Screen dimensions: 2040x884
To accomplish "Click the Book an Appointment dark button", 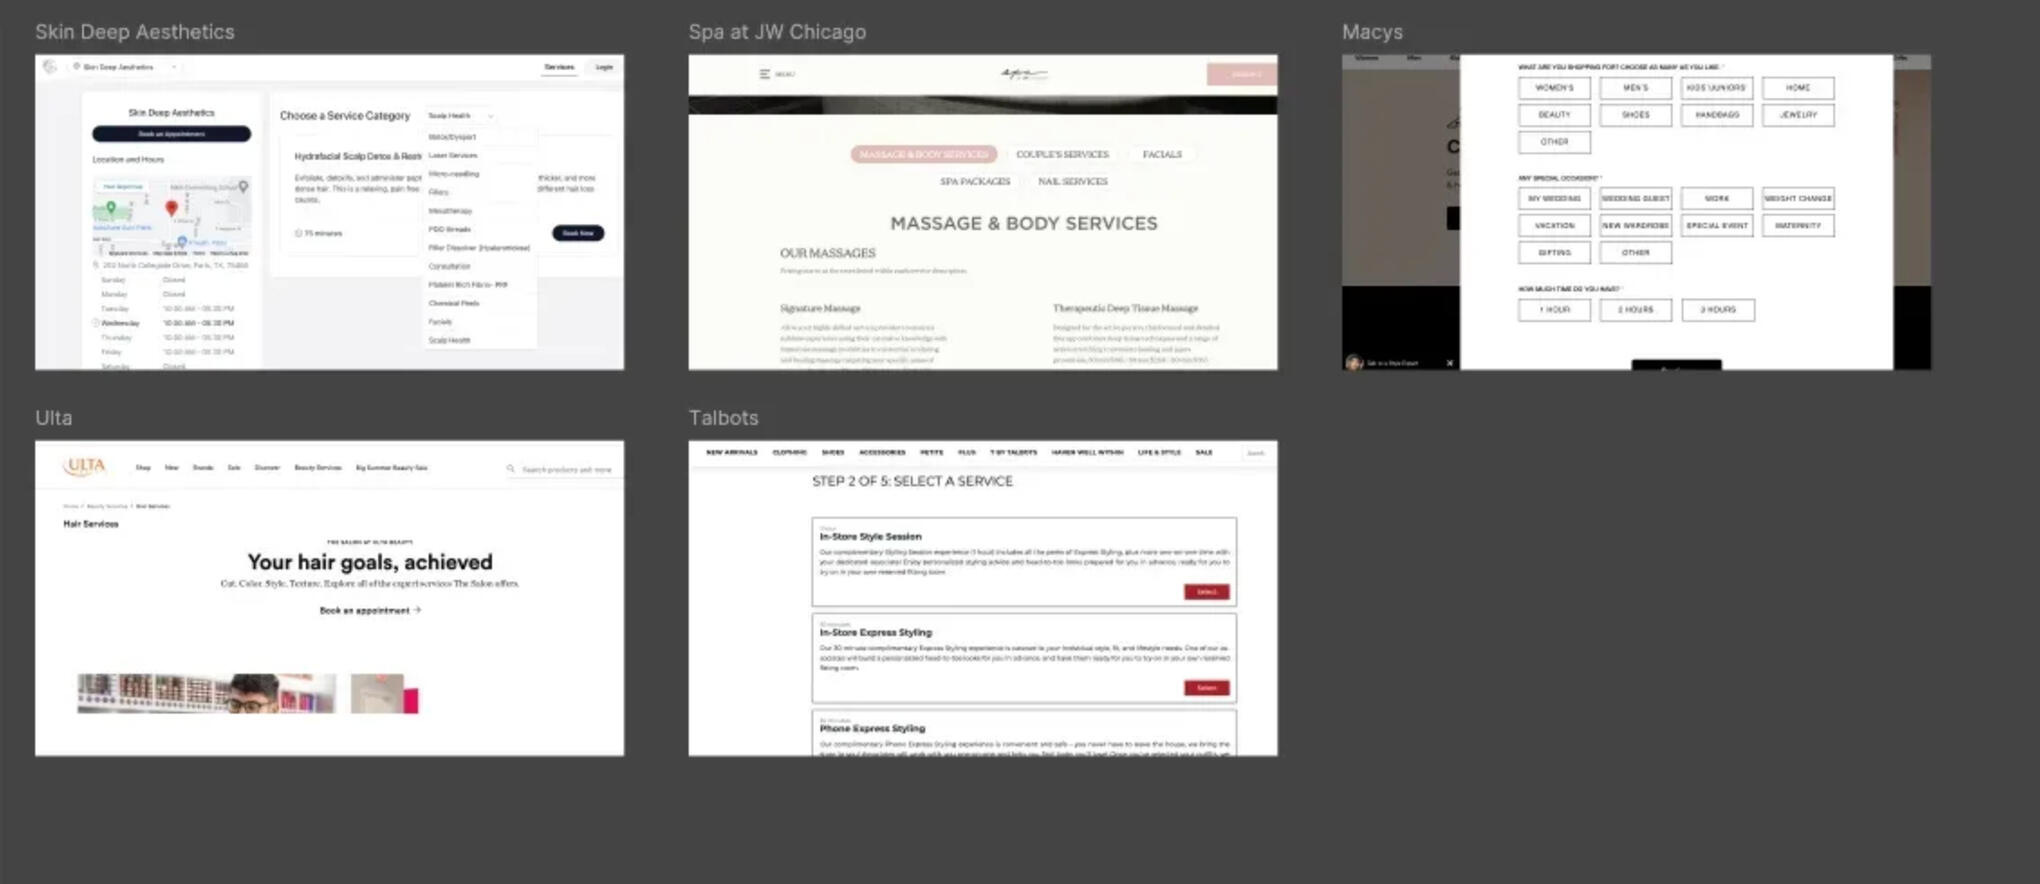I will (171, 134).
